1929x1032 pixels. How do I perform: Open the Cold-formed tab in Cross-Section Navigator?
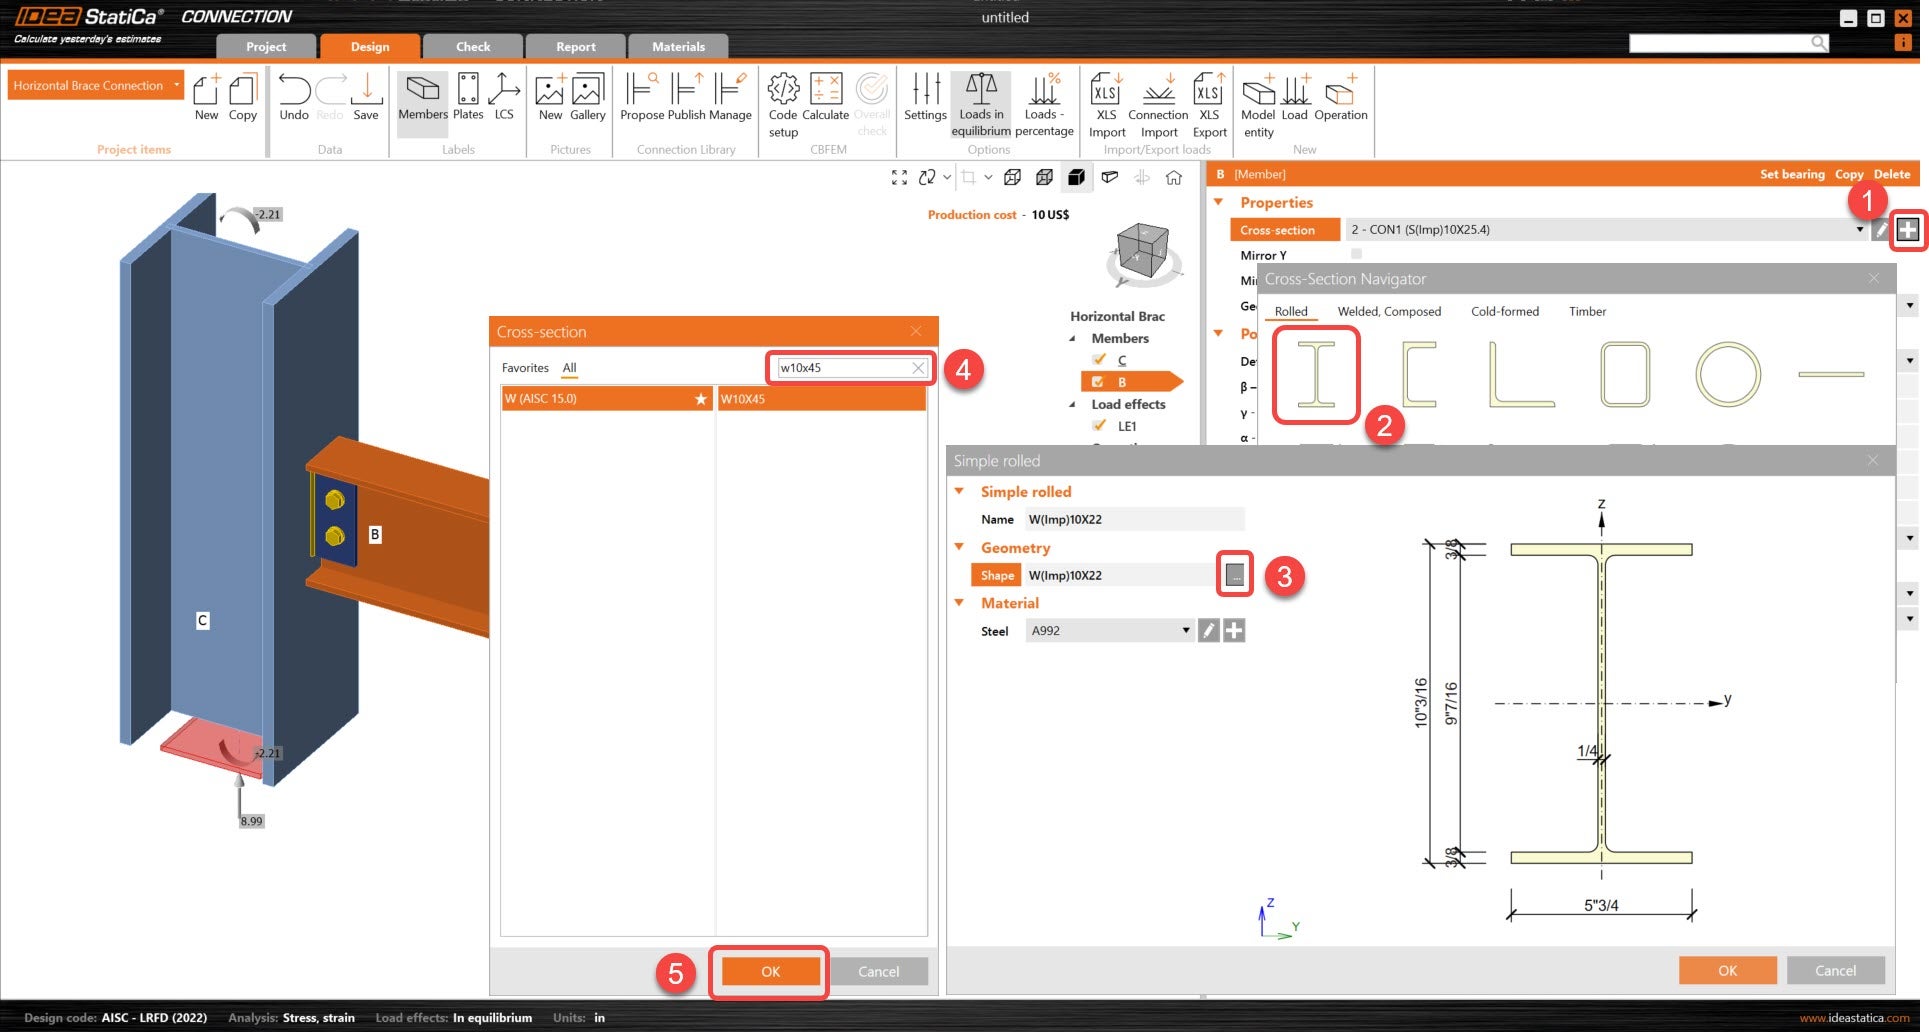[1504, 311]
